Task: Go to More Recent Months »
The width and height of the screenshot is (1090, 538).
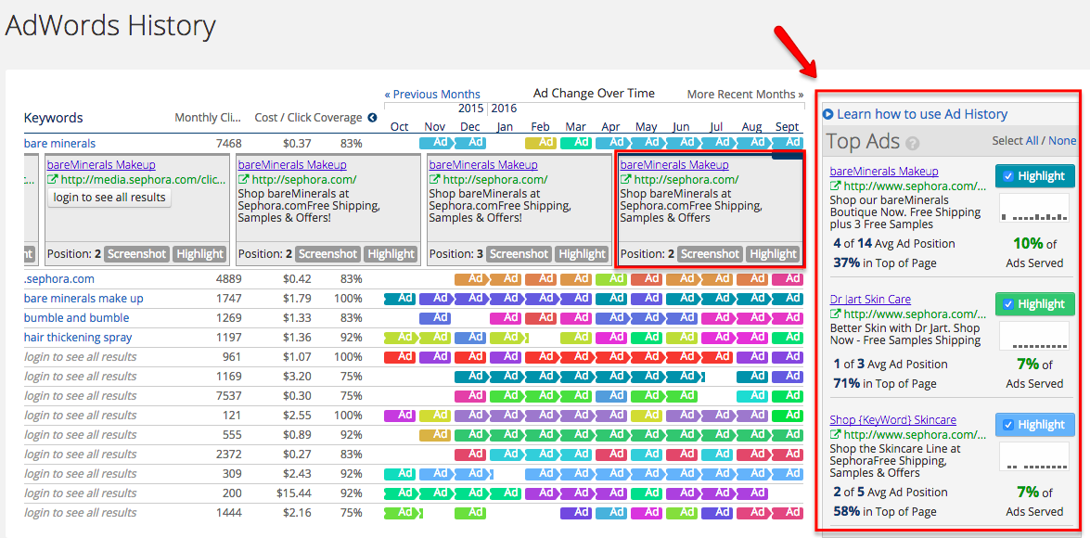Action: coord(745,94)
